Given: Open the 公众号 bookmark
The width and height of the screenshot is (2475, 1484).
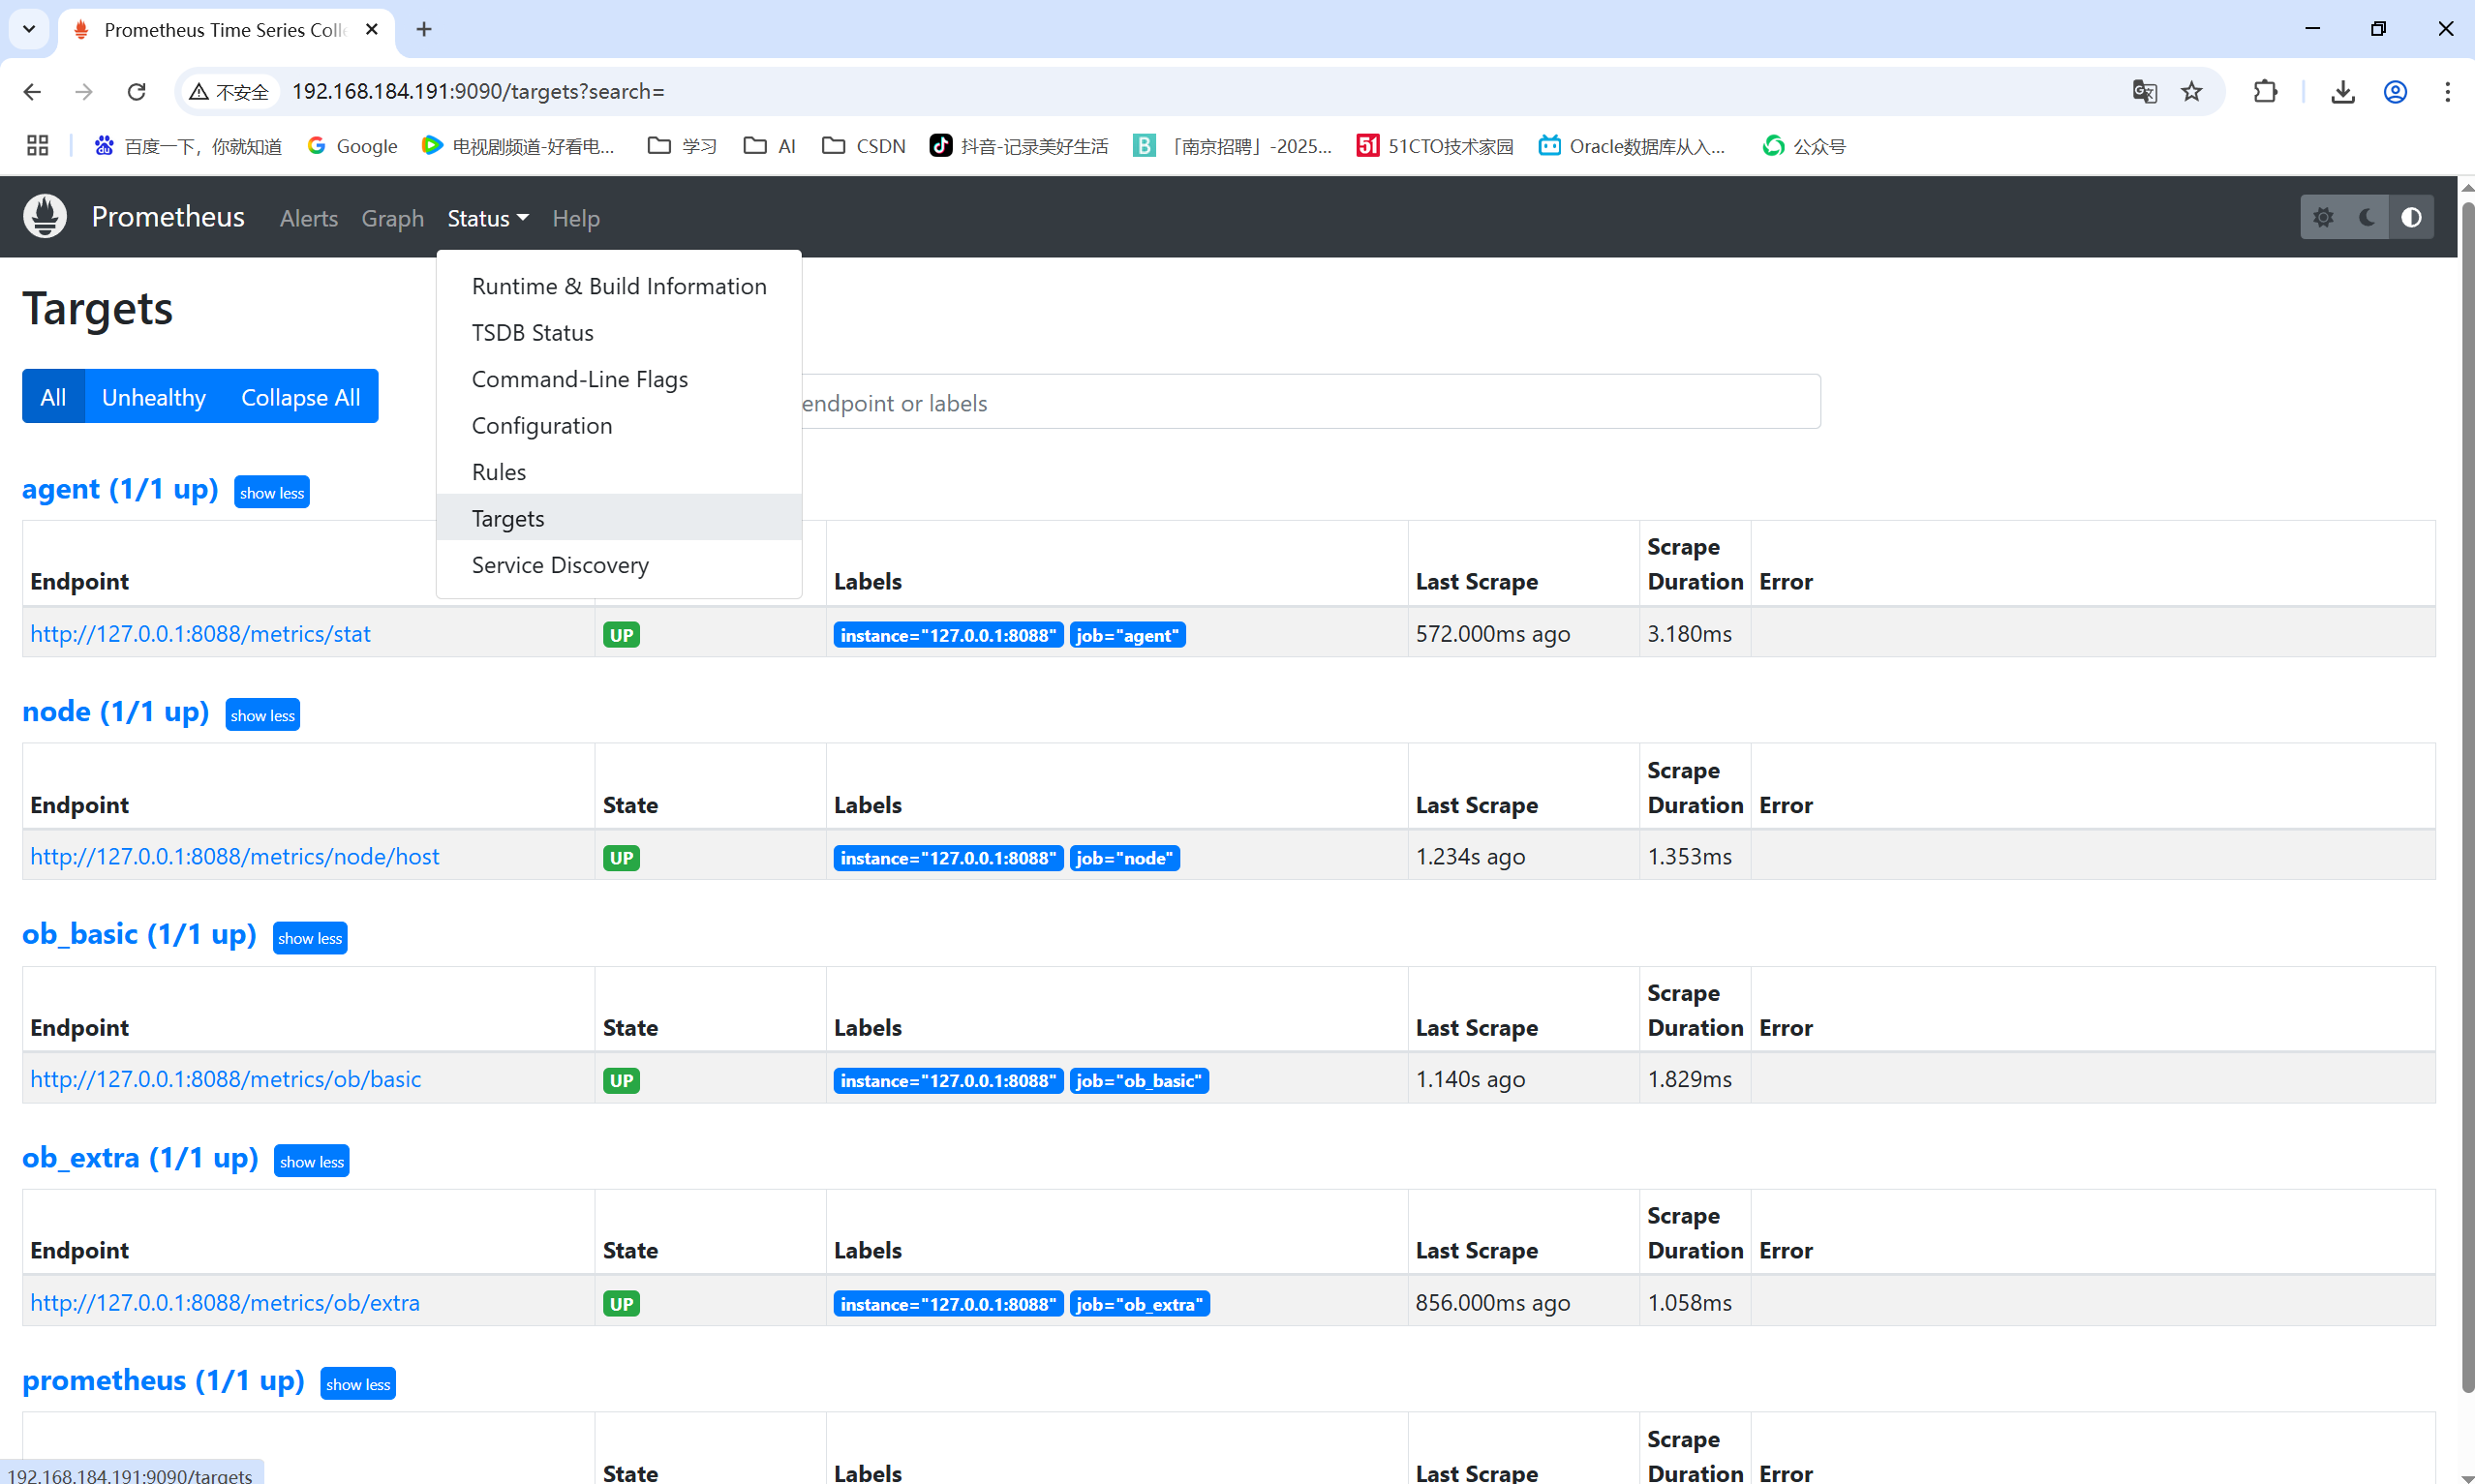Looking at the screenshot, I should pyautogui.click(x=1804, y=146).
